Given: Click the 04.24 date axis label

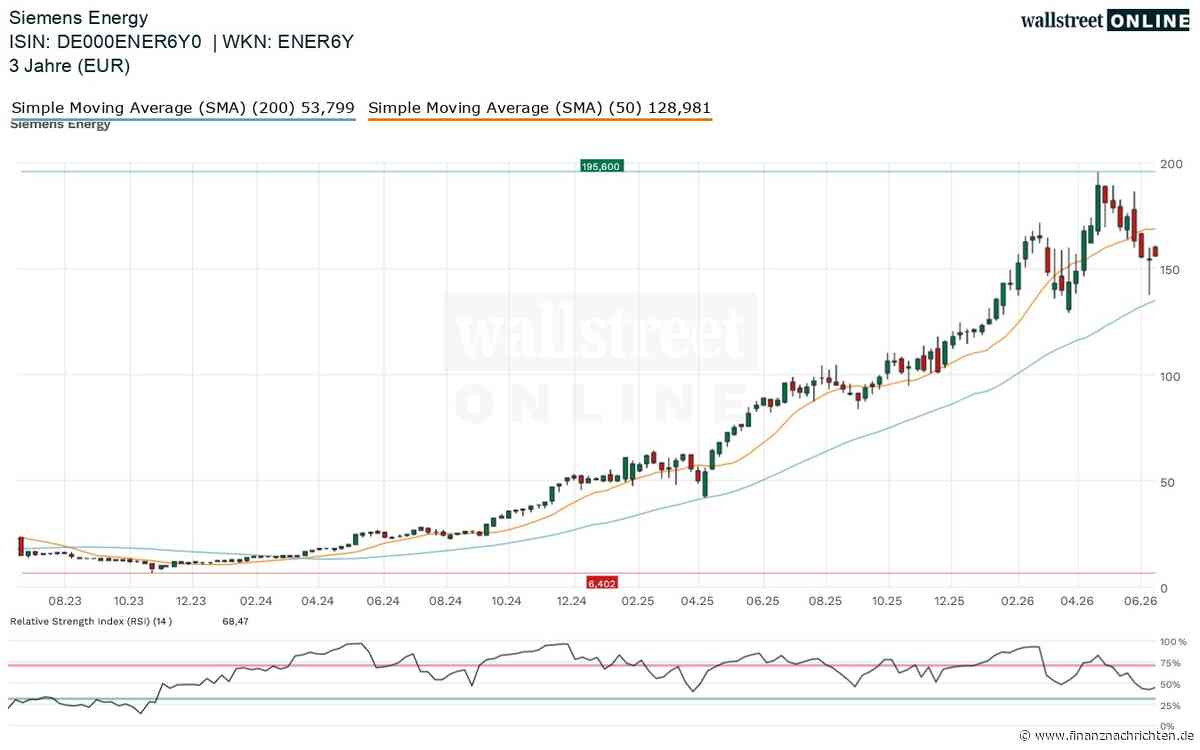Looking at the screenshot, I should click(317, 601).
